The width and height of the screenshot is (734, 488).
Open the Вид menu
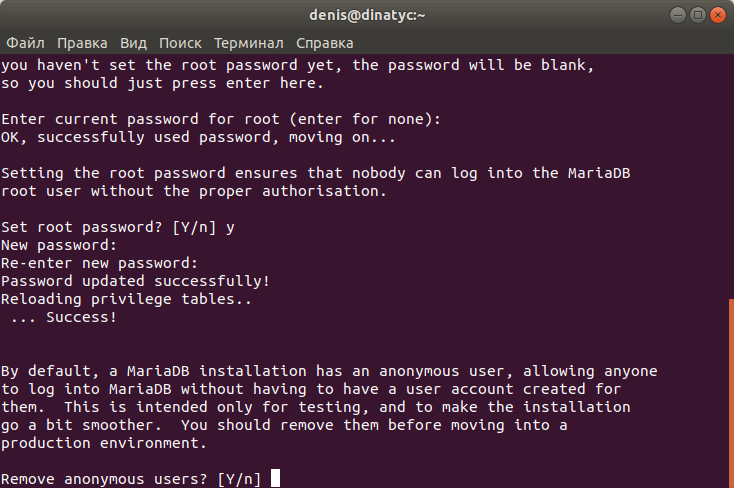(x=133, y=43)
